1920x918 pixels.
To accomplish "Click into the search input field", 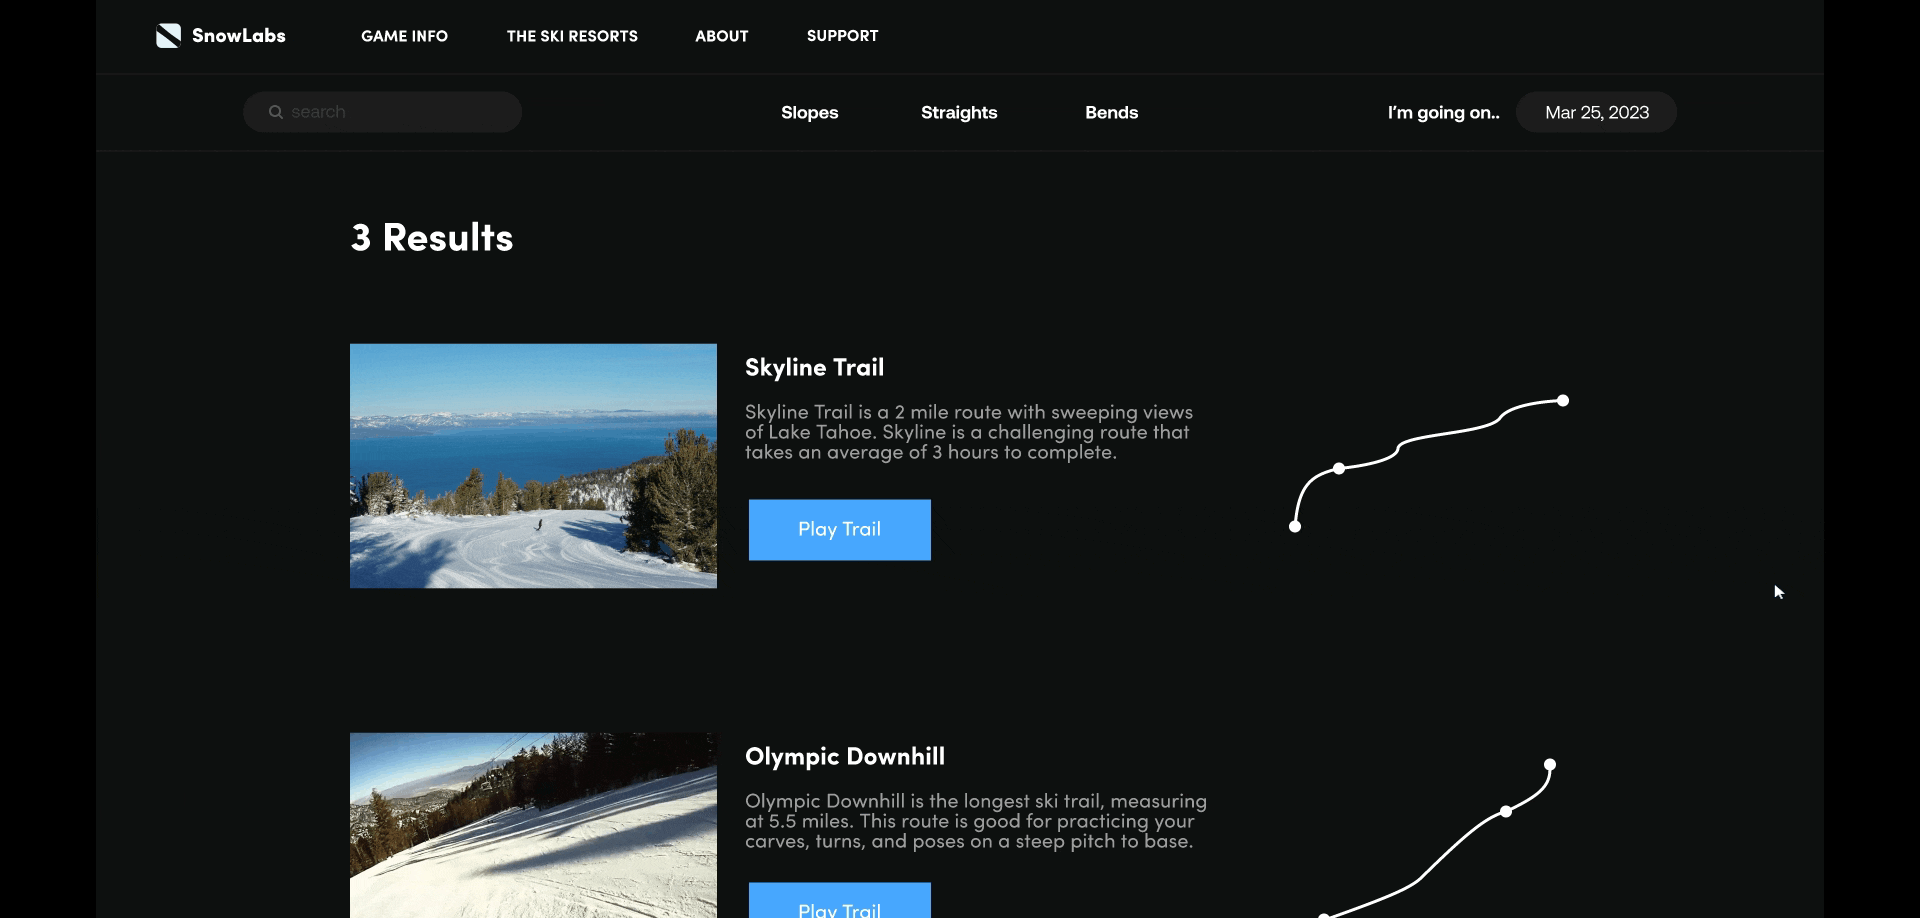I will (x=382, y=112).
